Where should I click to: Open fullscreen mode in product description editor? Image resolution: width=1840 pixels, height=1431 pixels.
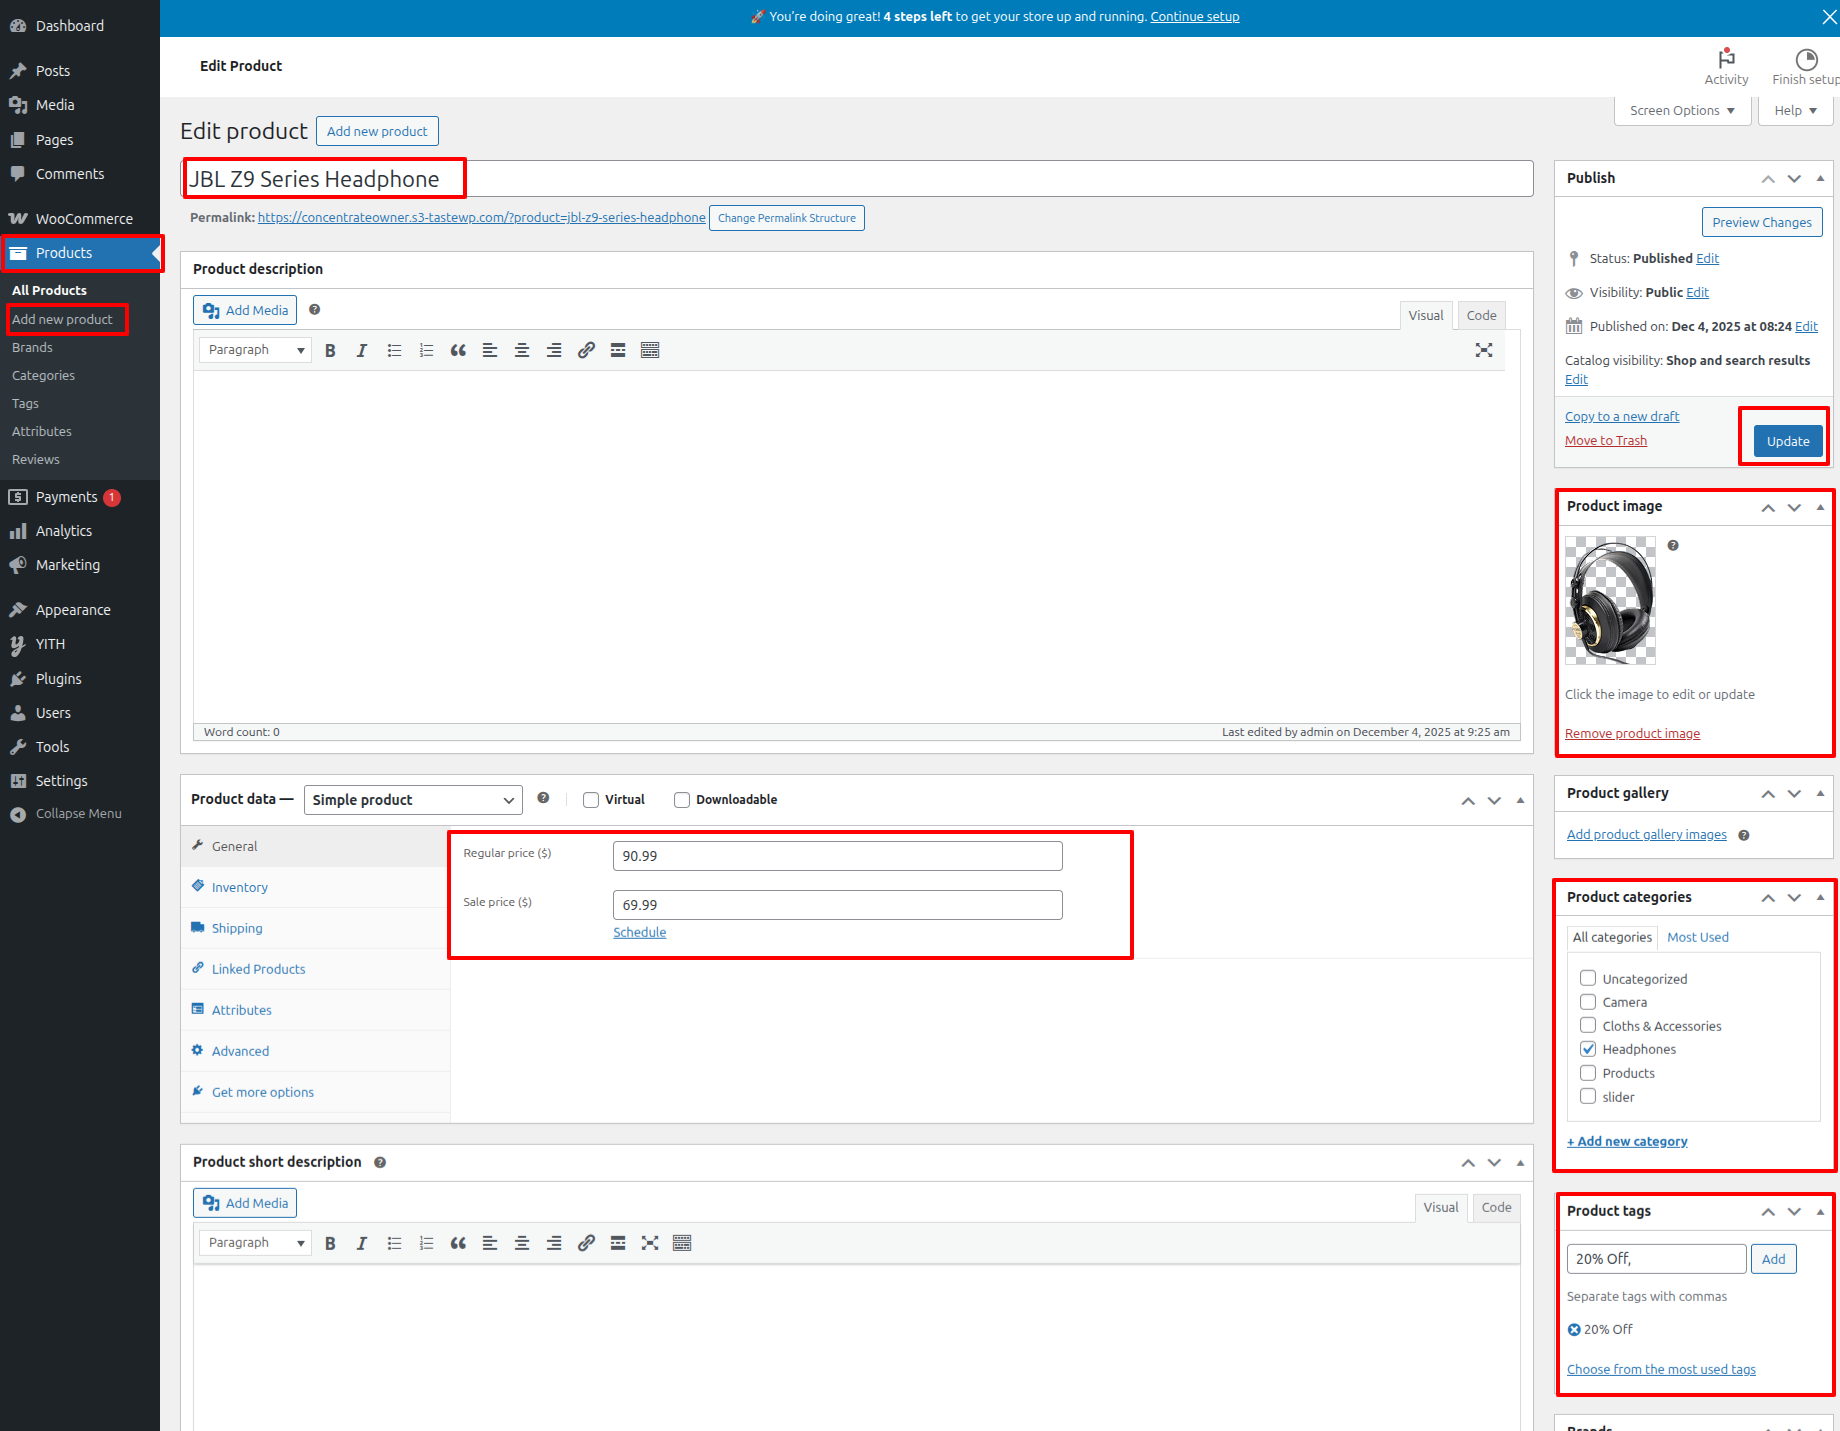coord(1484,350)
